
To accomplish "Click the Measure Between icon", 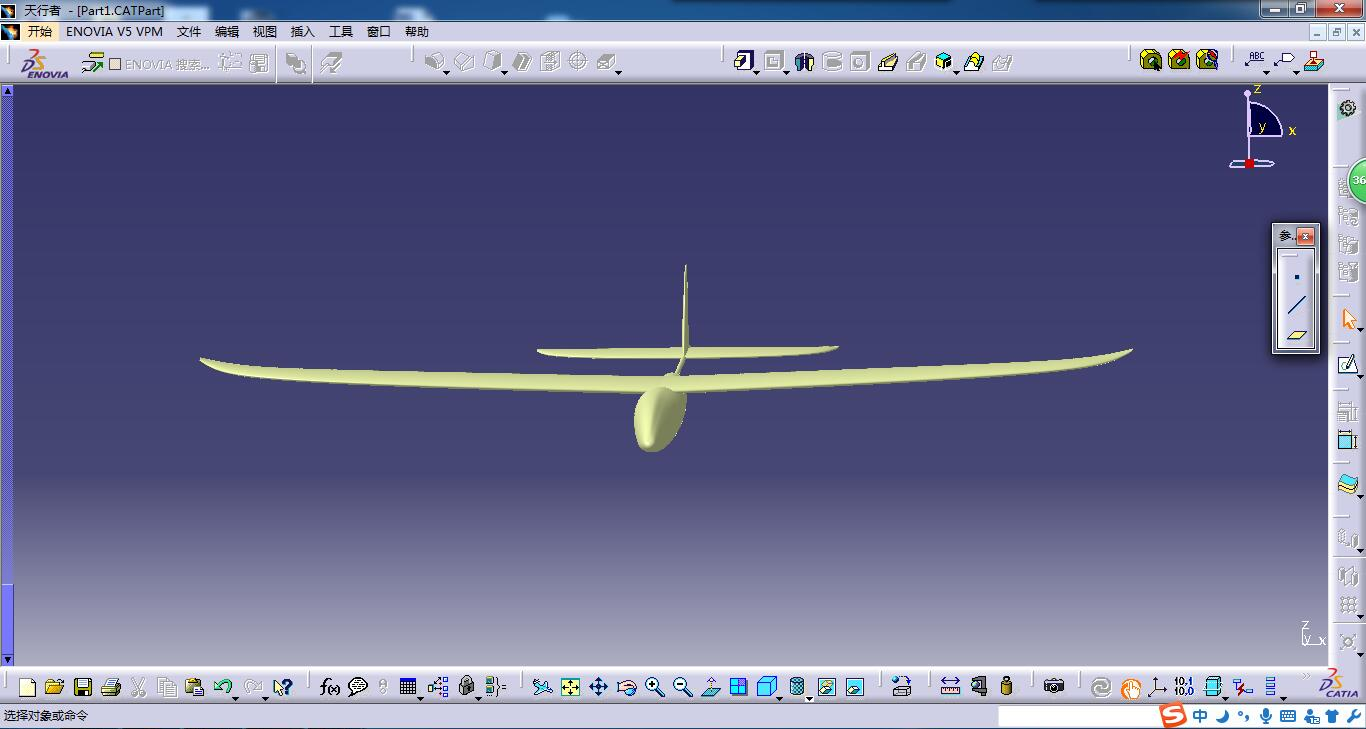I will (x=950, y=687).
